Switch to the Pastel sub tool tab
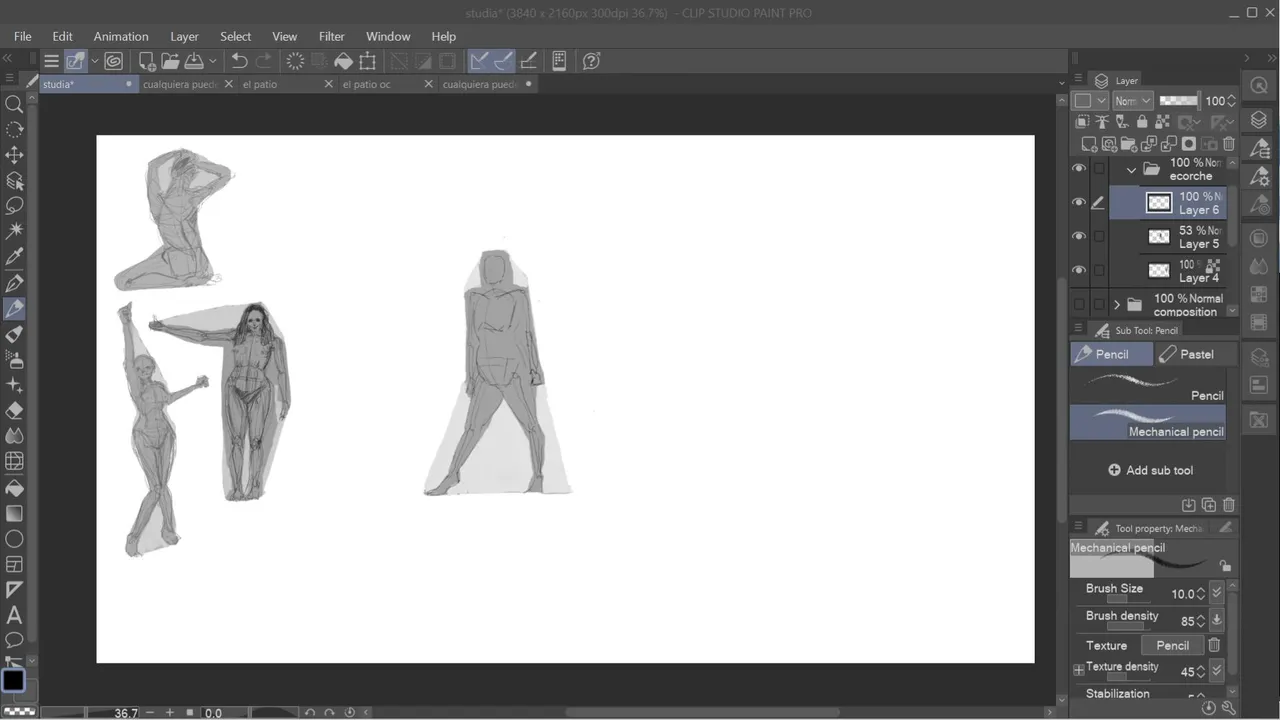Image resolution: width=1280 pixels, height=720 pixels. pyautogui.click(x=1195, y=354)
